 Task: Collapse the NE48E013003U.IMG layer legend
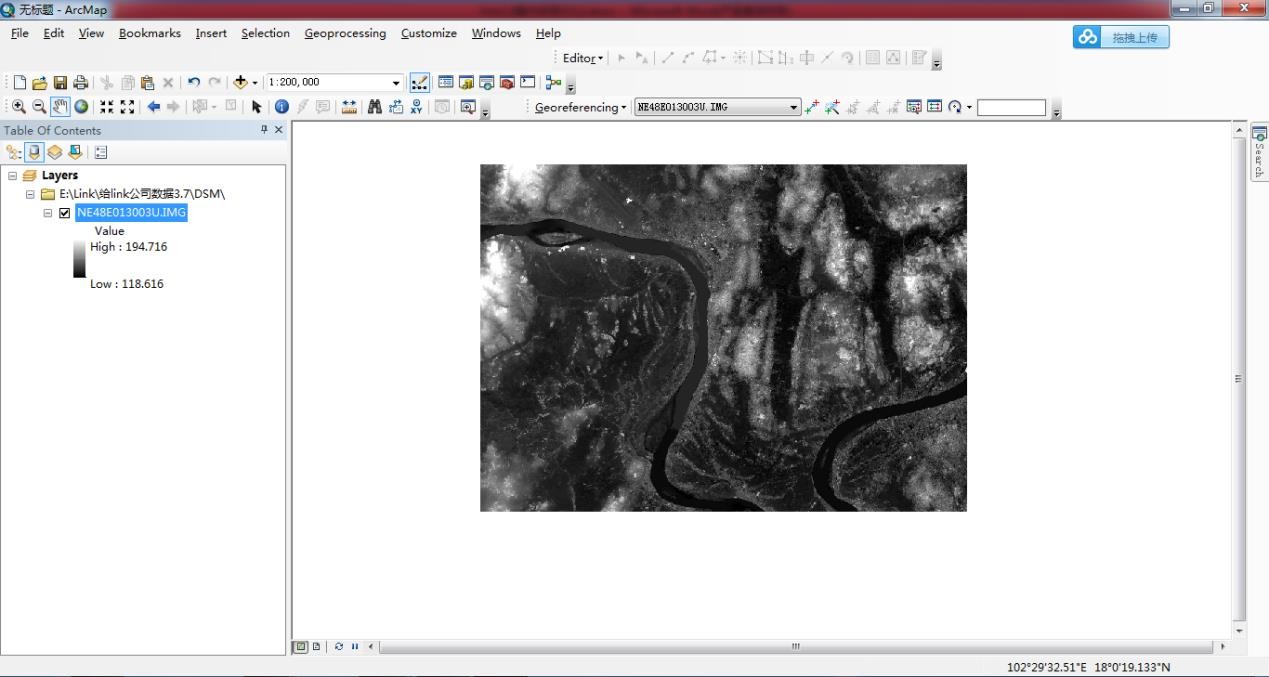pyautogui.click(x=48, y=213)
